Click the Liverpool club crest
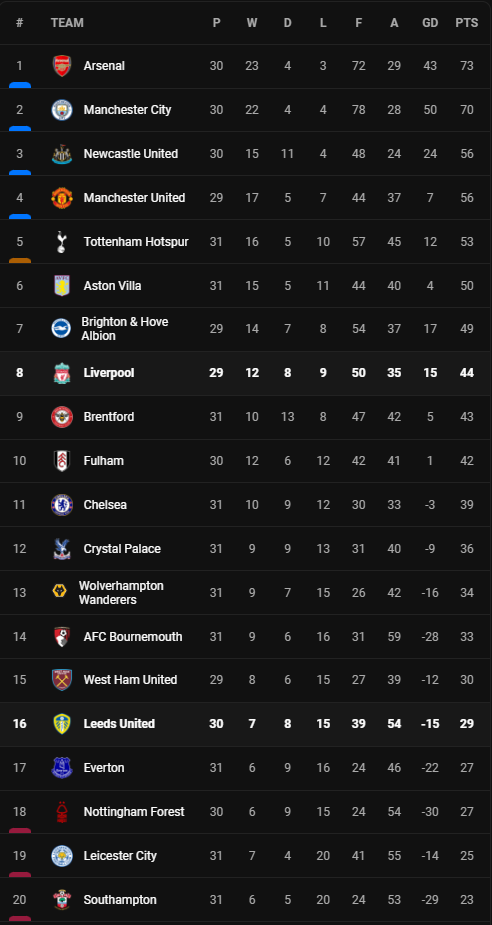492x925 pixels. pyautogui.click(x=61, y=373)
